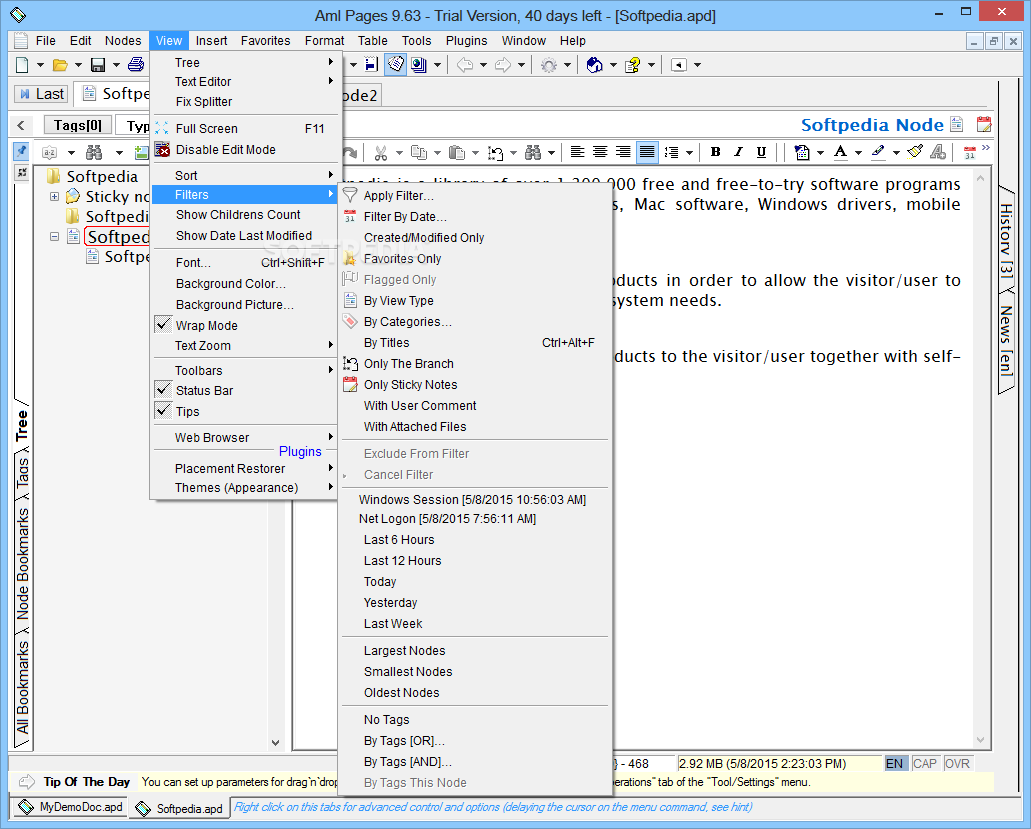Click the forward navigation arrow icon
Viewport: 1031px width, 829px height.
coord(503,64)
